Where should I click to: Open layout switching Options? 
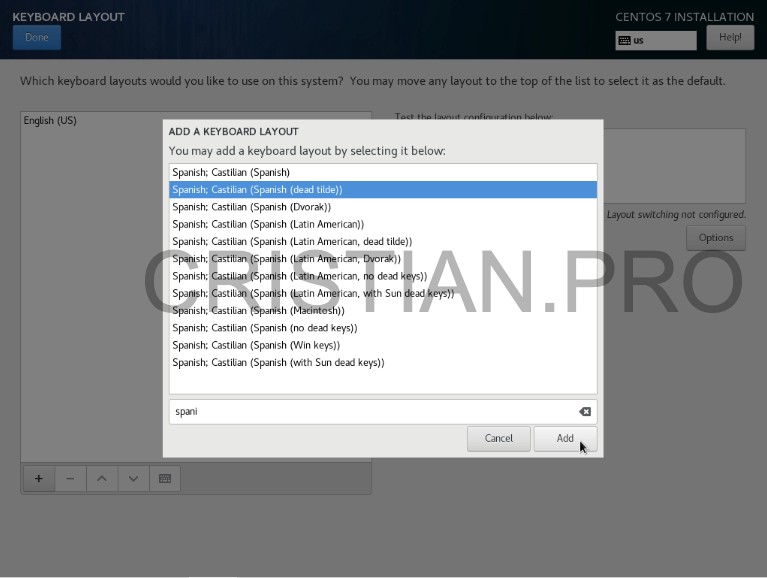(x=716, y=238)
